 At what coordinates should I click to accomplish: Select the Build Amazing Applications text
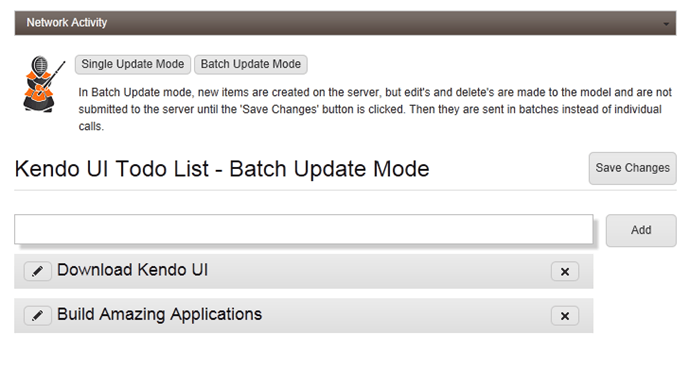click(160, 315)
